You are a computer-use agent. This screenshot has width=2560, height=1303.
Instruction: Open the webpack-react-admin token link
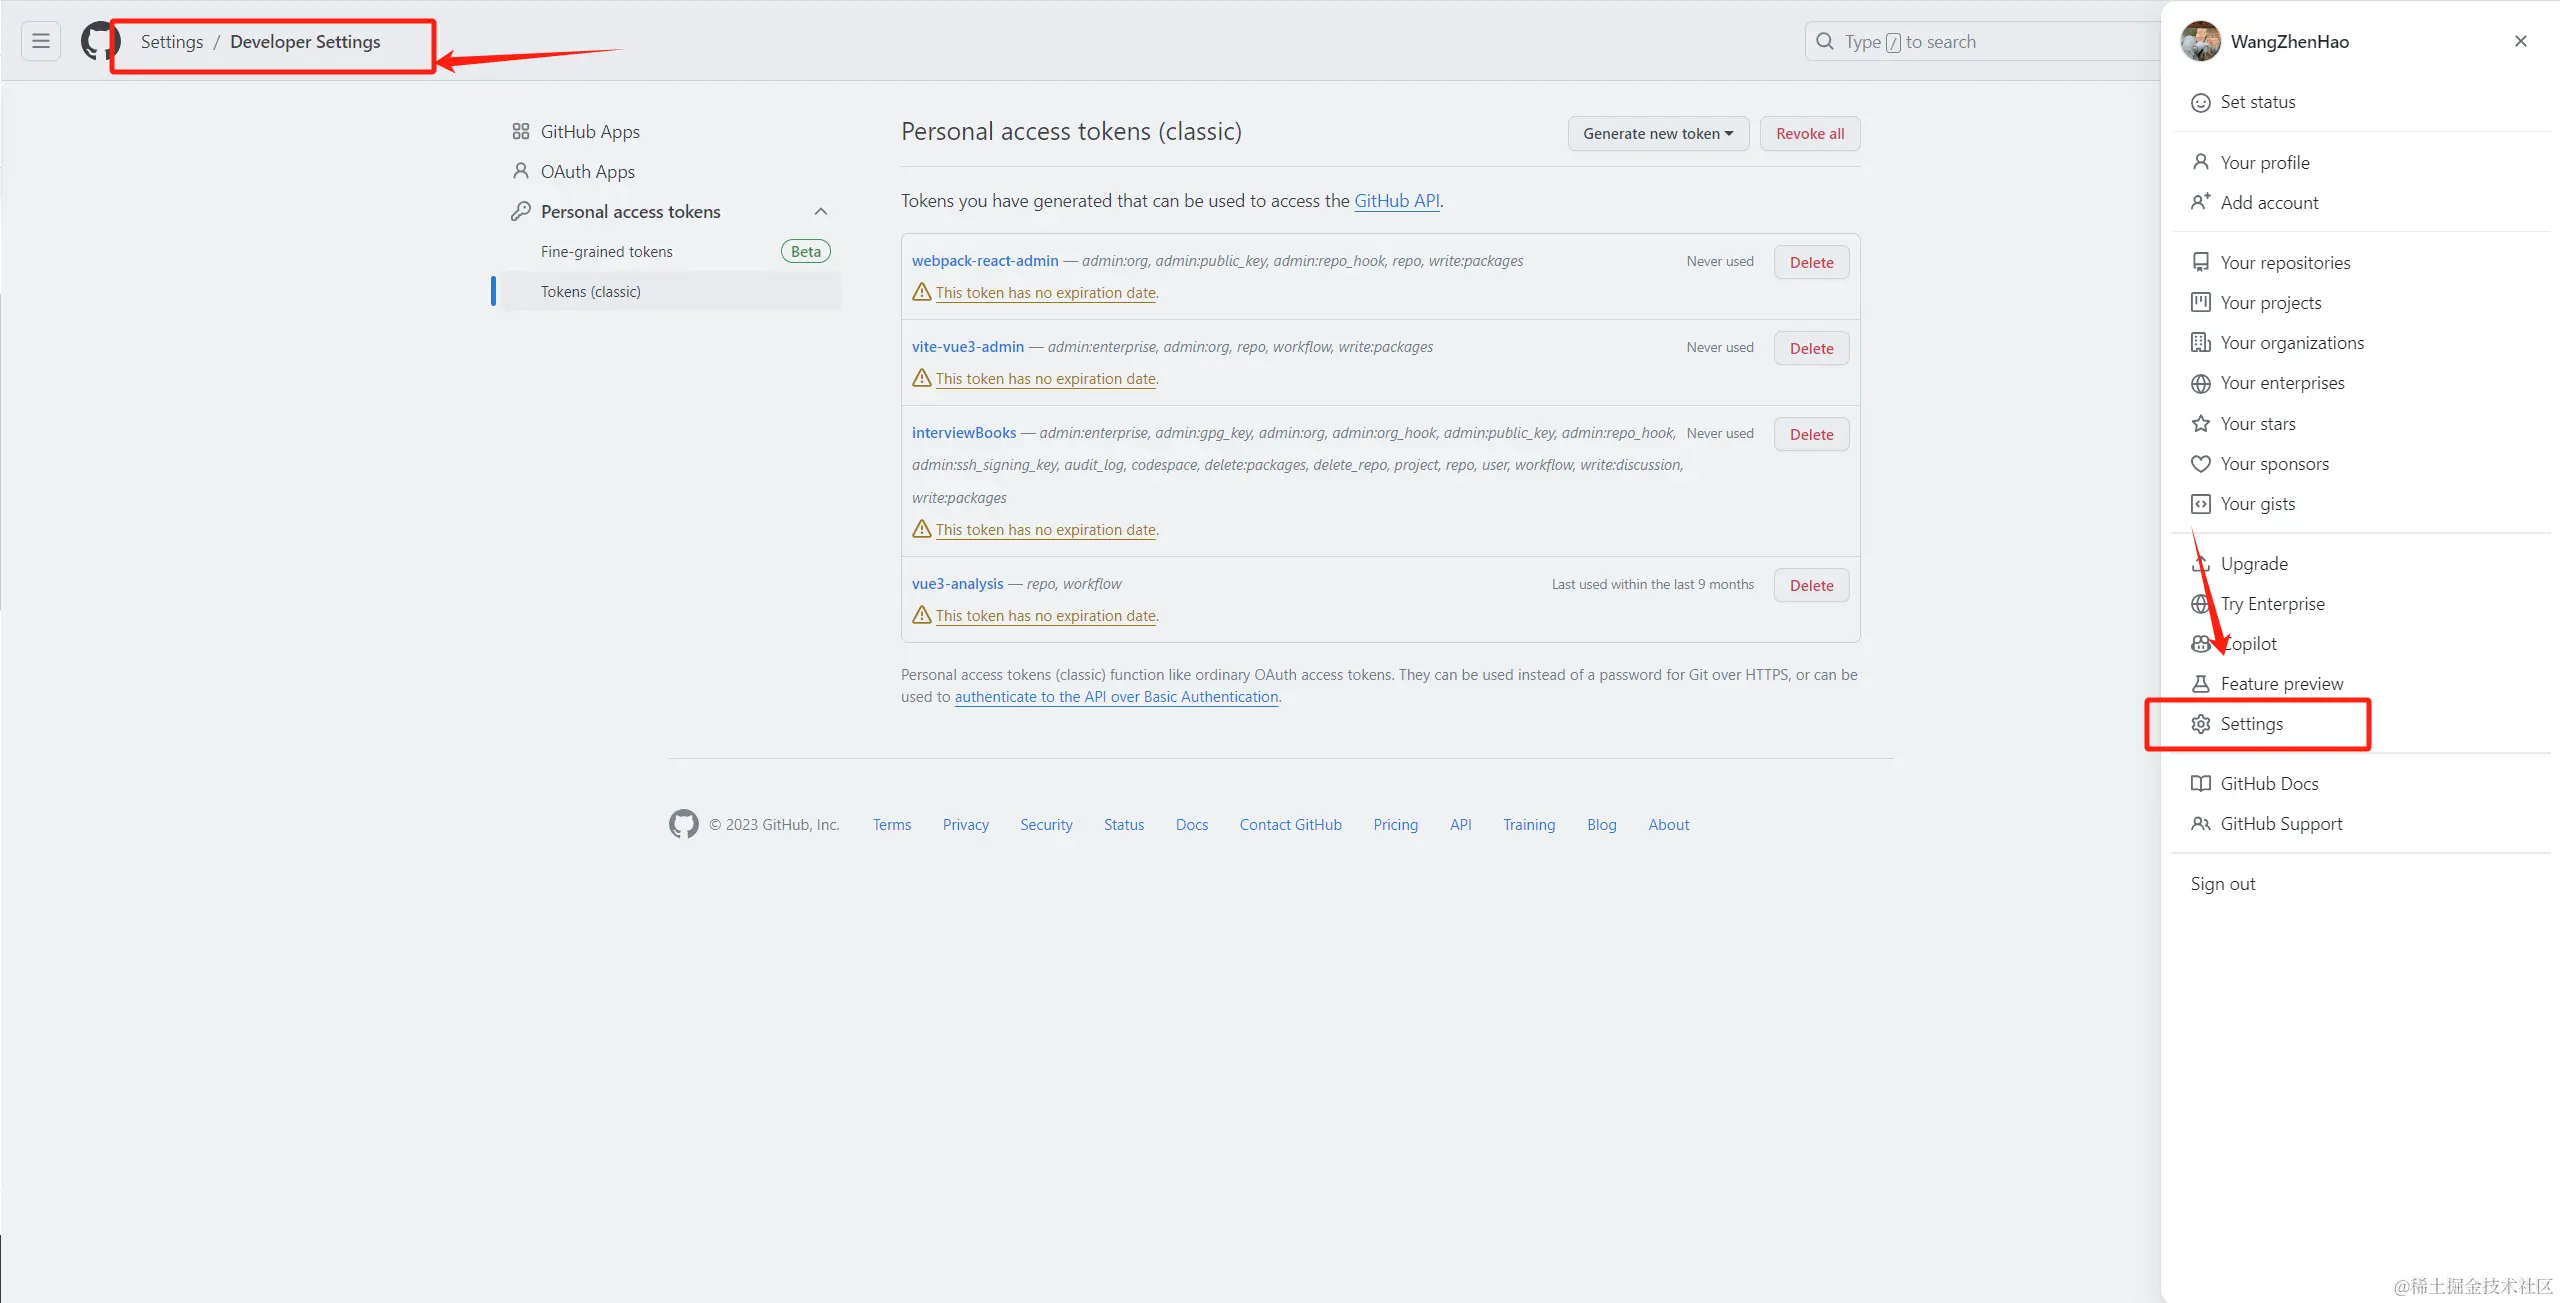(x=984, y=261)
